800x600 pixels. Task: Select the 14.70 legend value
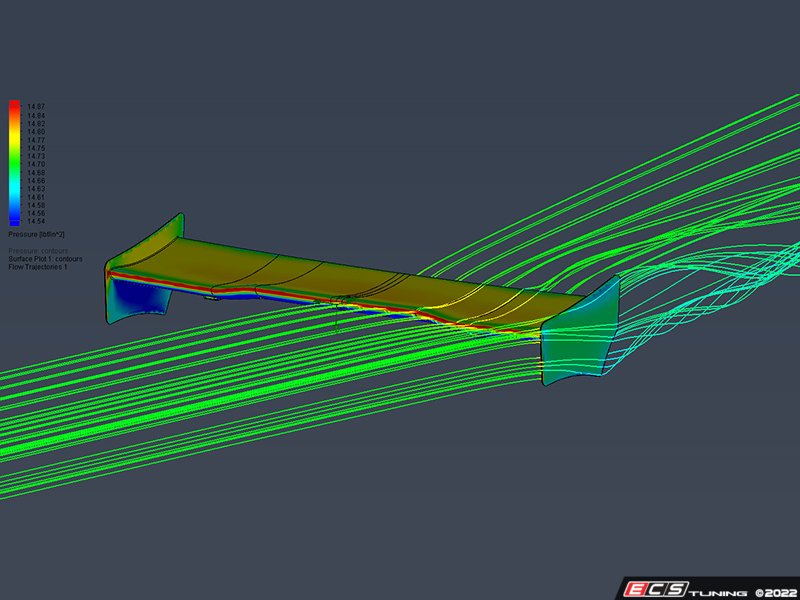click(37, 164)
